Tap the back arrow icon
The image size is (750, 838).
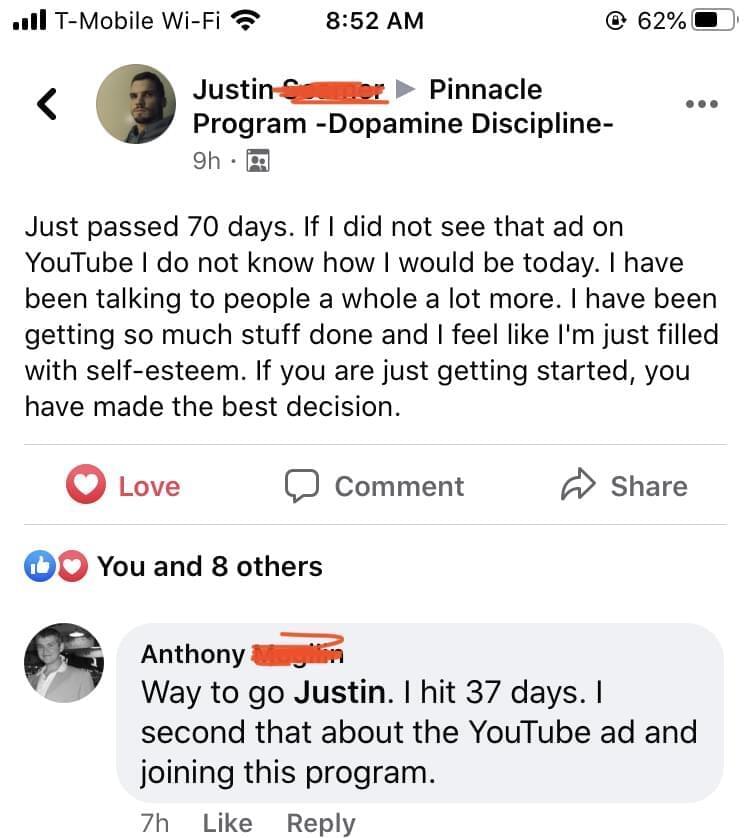(45, 103)
